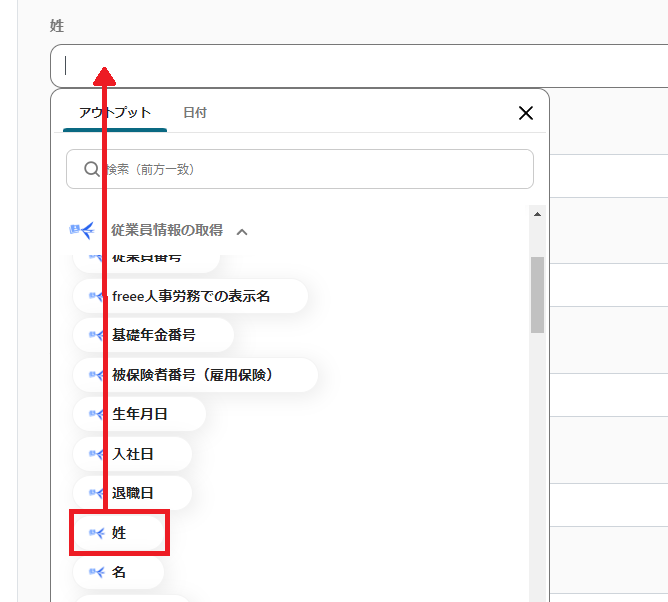
Task: Click the 姓 text input field
Action: click(x=359, y=66)
